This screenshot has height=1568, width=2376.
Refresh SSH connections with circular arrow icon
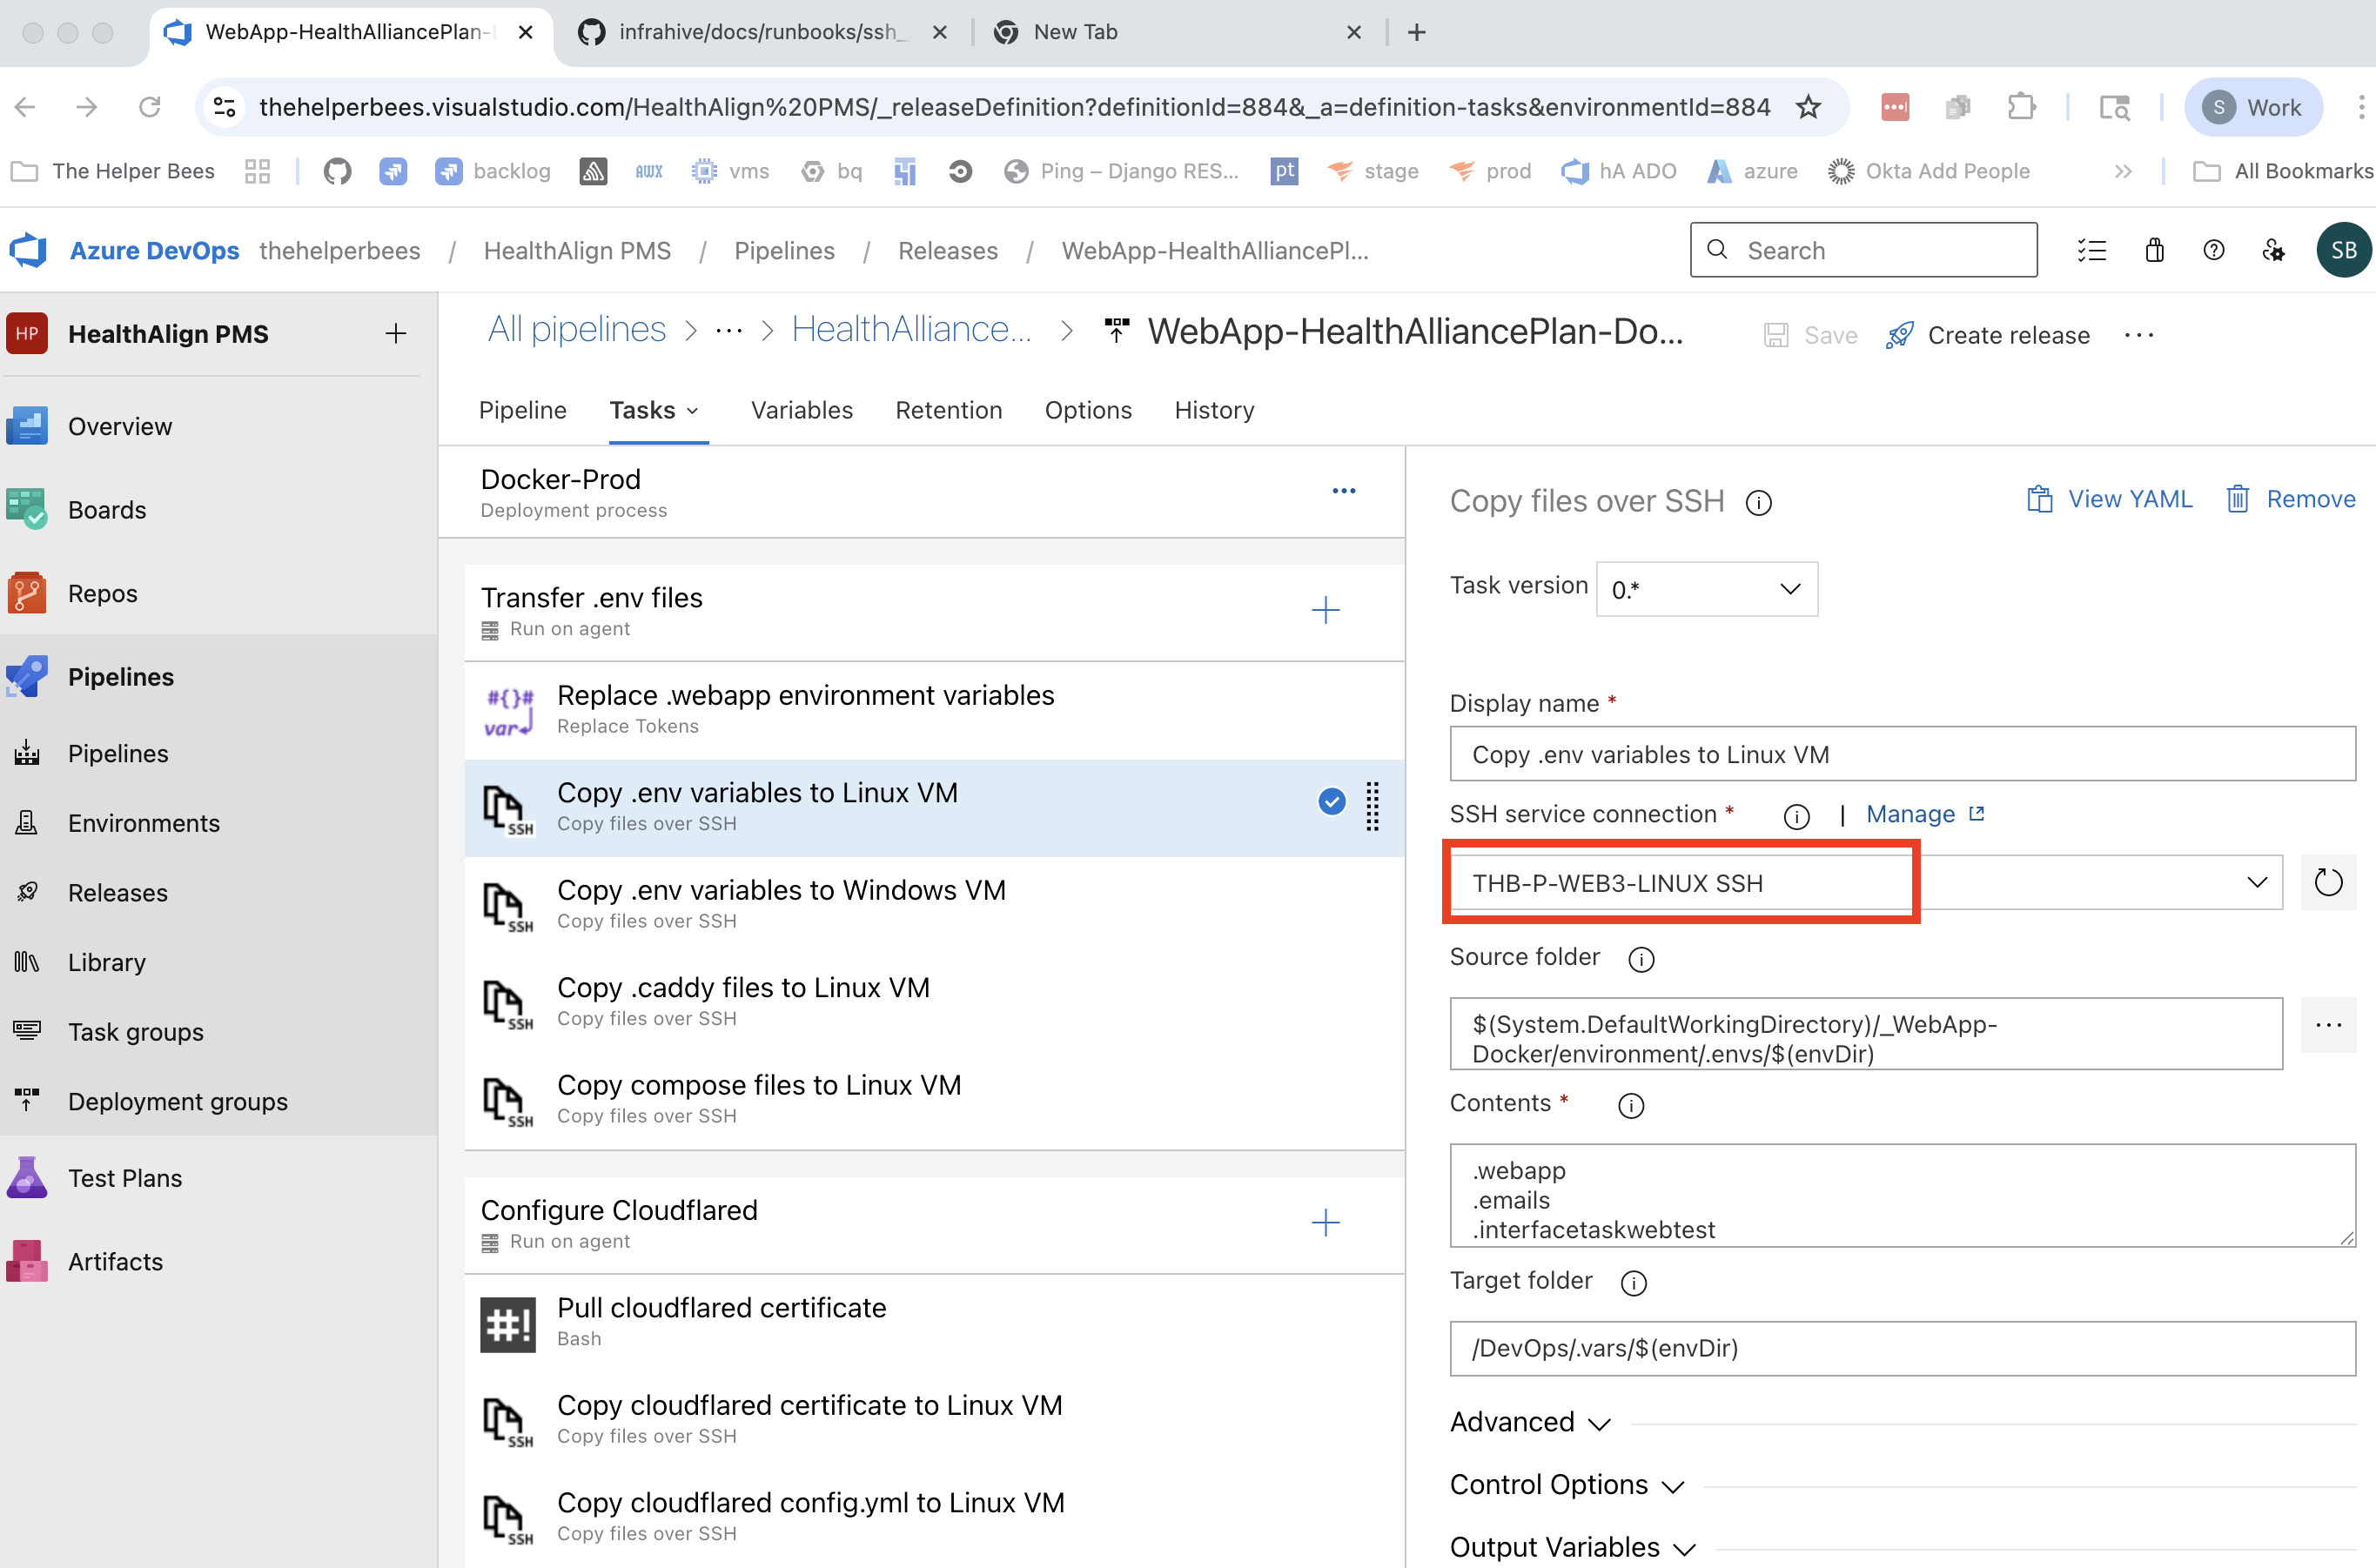2329,882
